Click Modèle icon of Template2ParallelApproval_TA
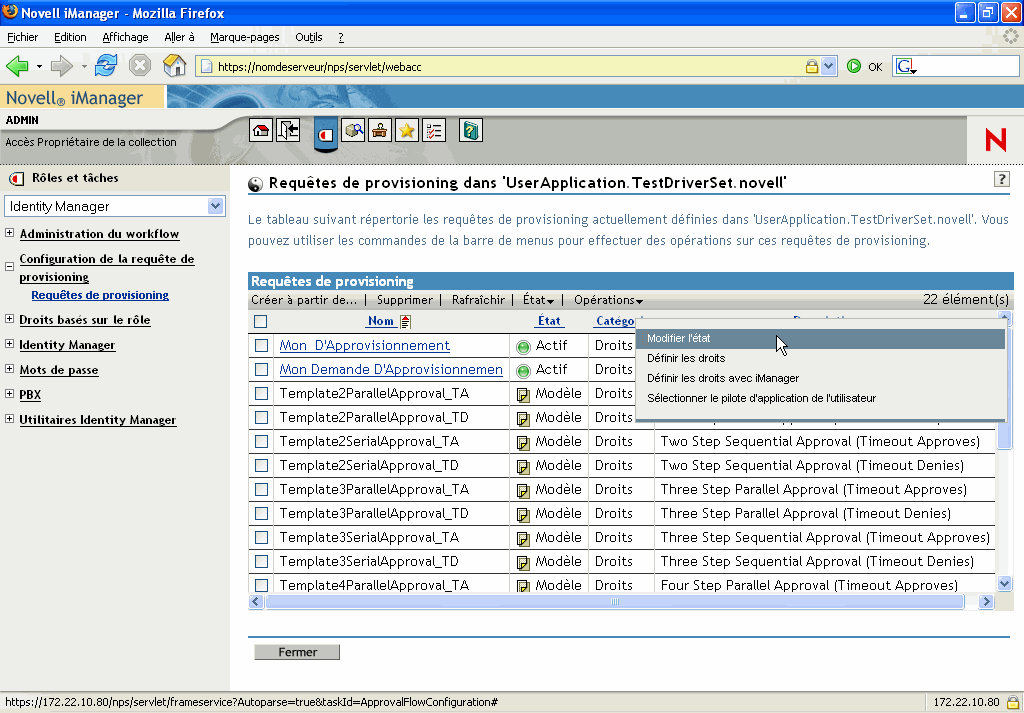The height and width of the screenshot is (713, 1024). 523,395
